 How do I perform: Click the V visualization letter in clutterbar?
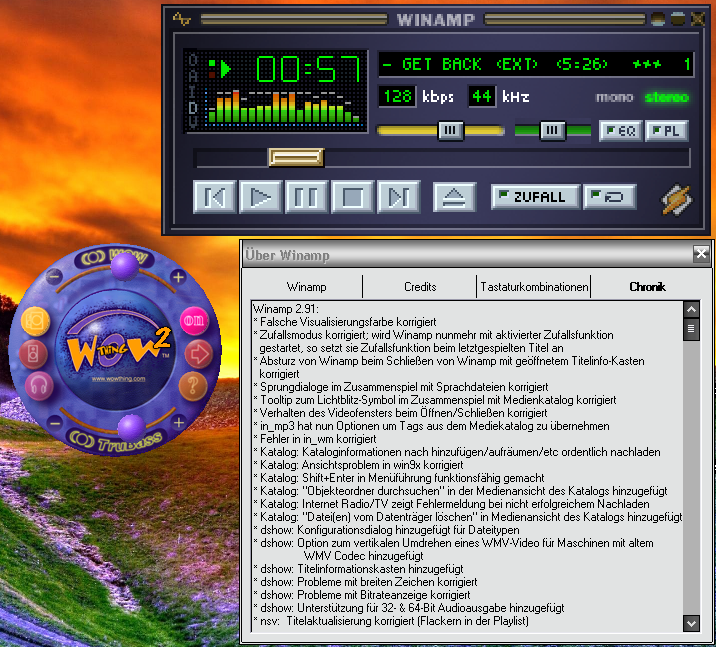(193, 122)
